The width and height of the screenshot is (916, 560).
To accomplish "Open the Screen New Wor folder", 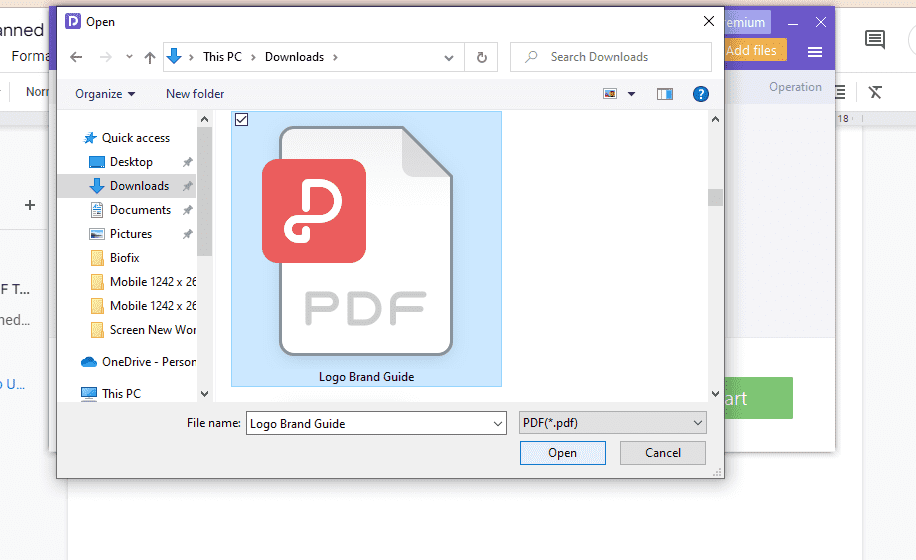I will tap(143, 330).
